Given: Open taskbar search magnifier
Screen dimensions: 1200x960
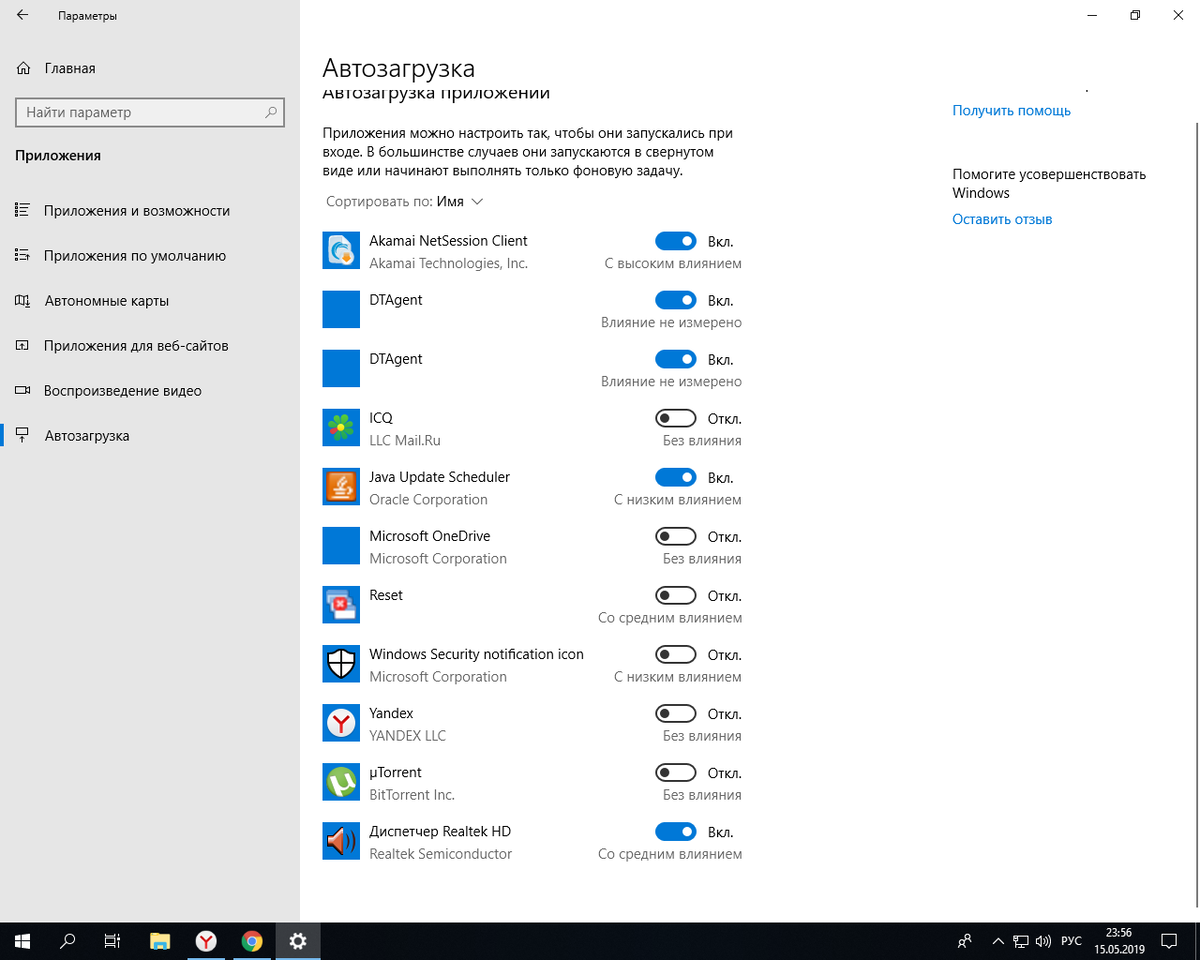Looking at the screenshot, I should coord(68,941).
